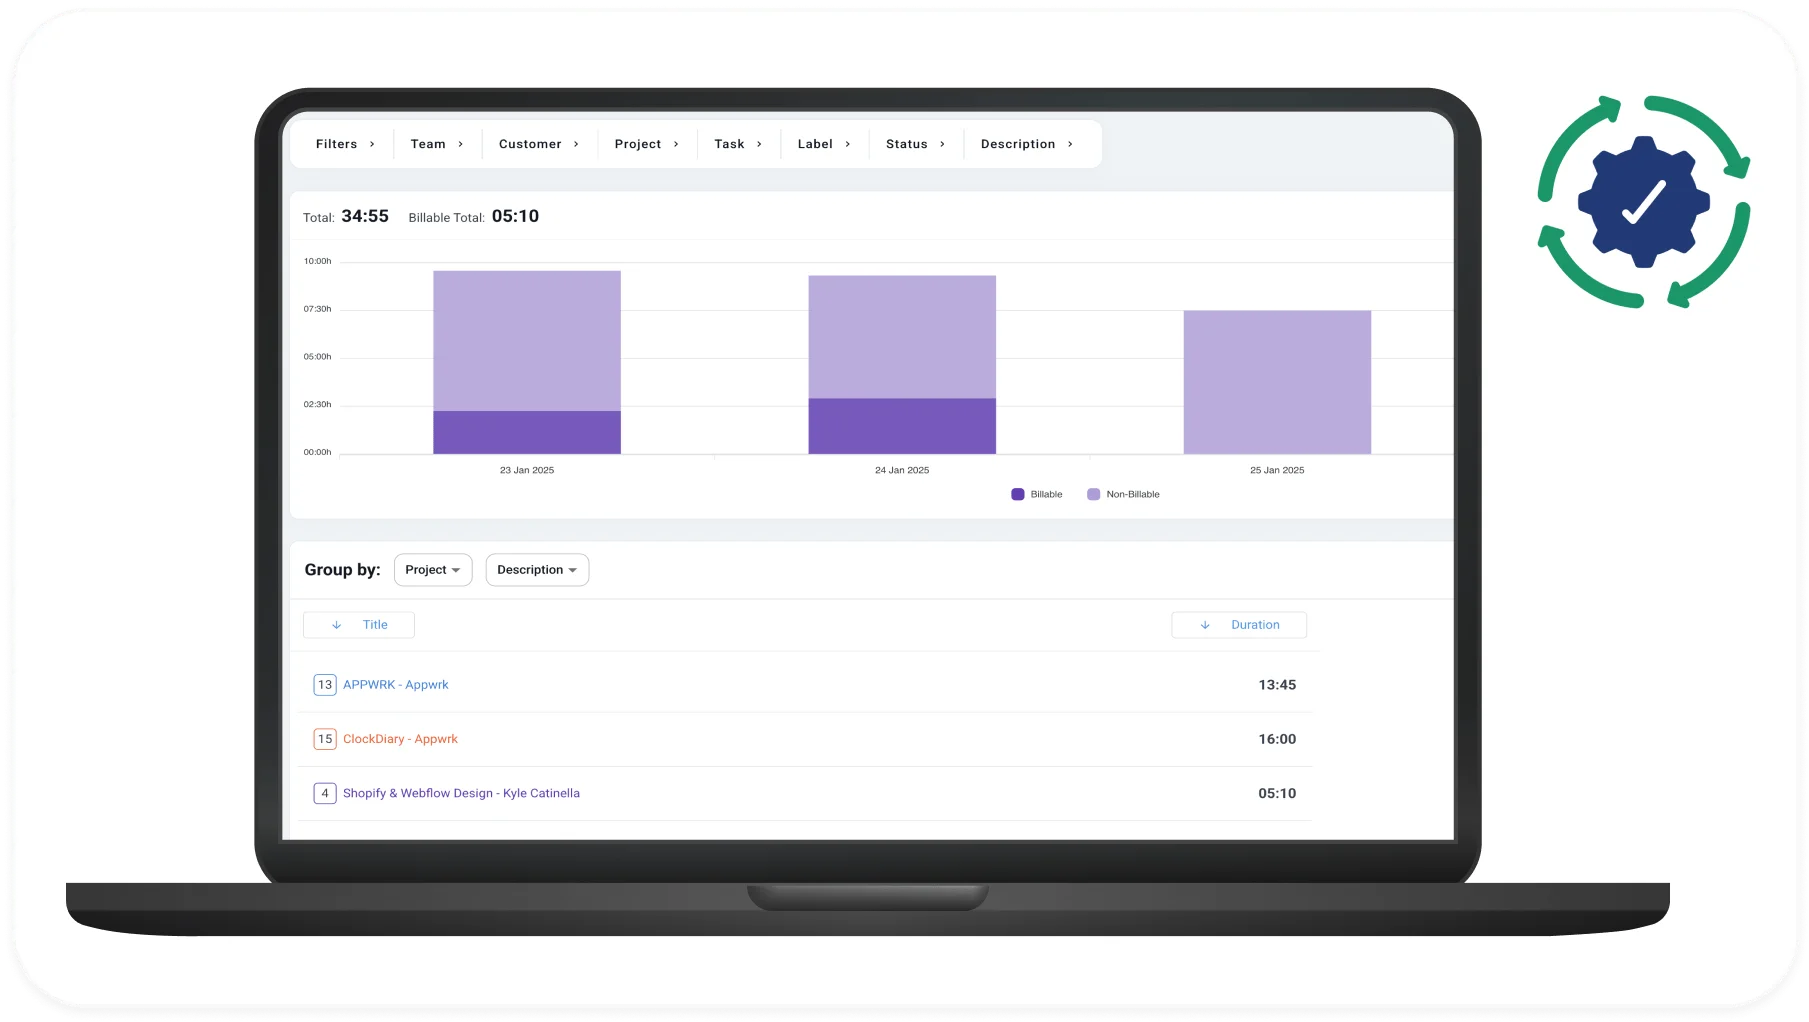Click the count badge 15 beside ClockDiary

pyautogui.click(x=325, y=739)
